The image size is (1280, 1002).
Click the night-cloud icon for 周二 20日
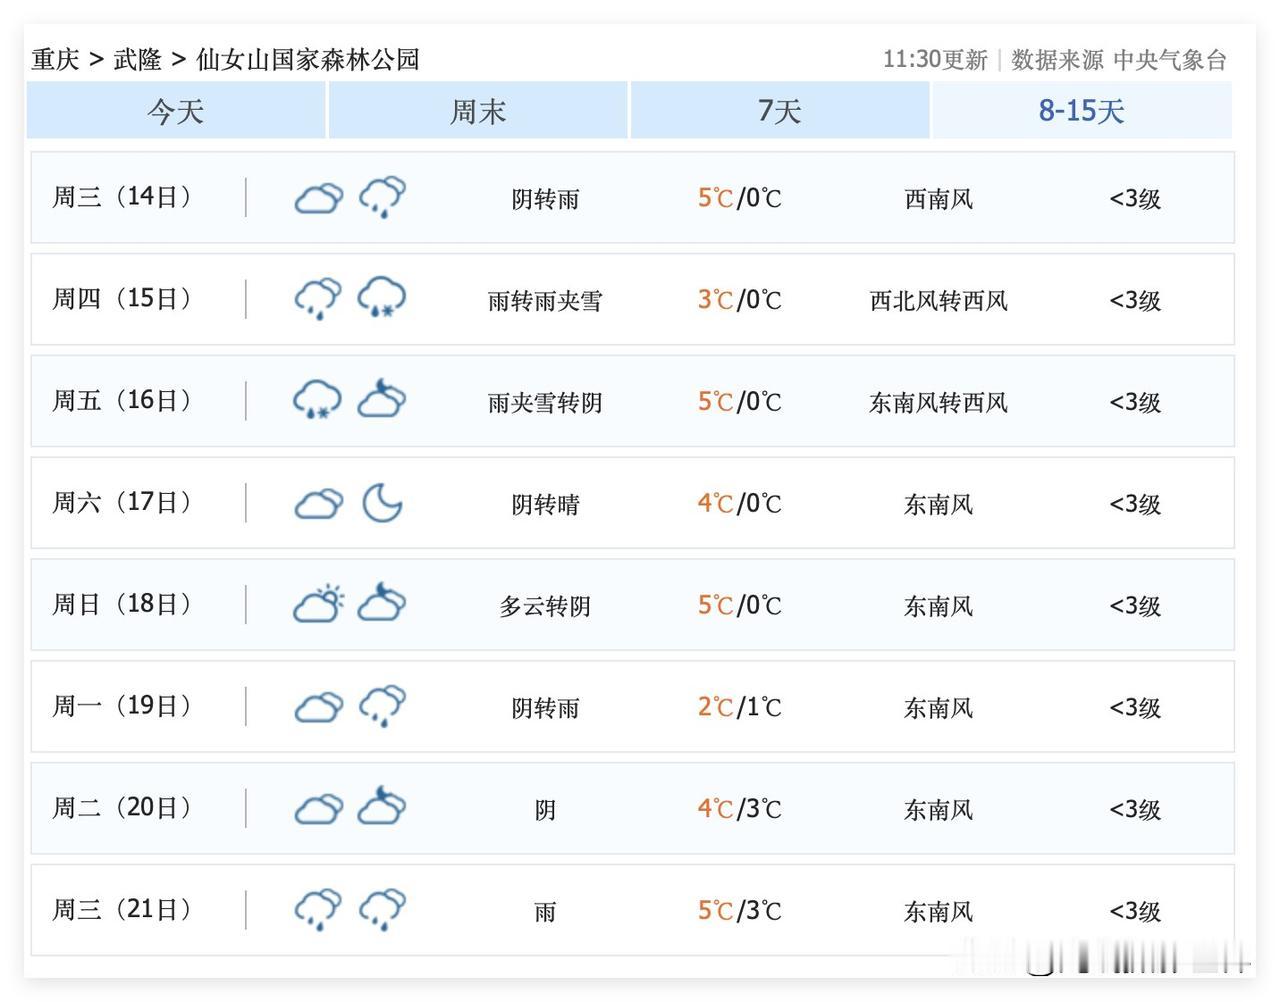[x=382, y=807]
